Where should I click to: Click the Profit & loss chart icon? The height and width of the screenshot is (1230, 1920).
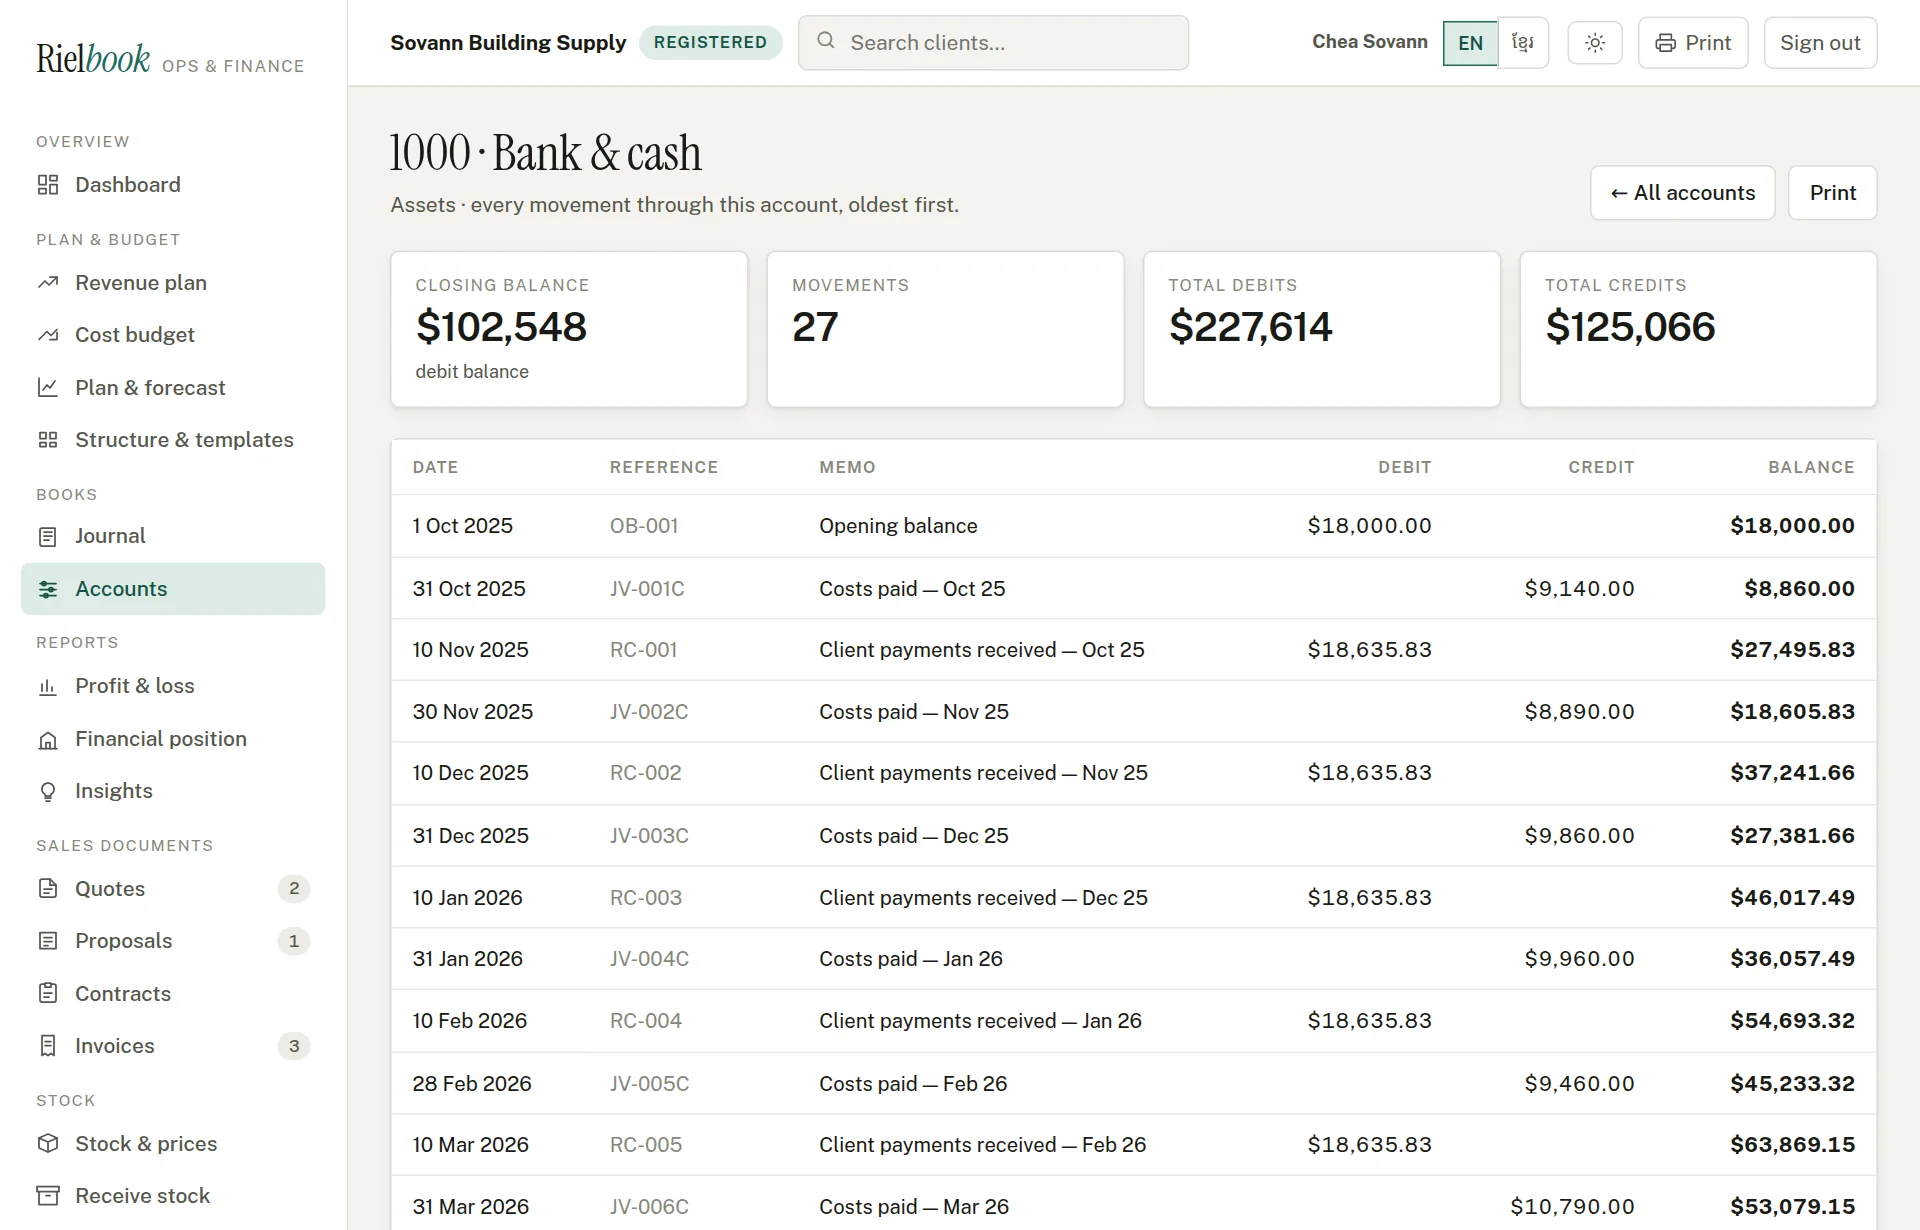(48, 686)
